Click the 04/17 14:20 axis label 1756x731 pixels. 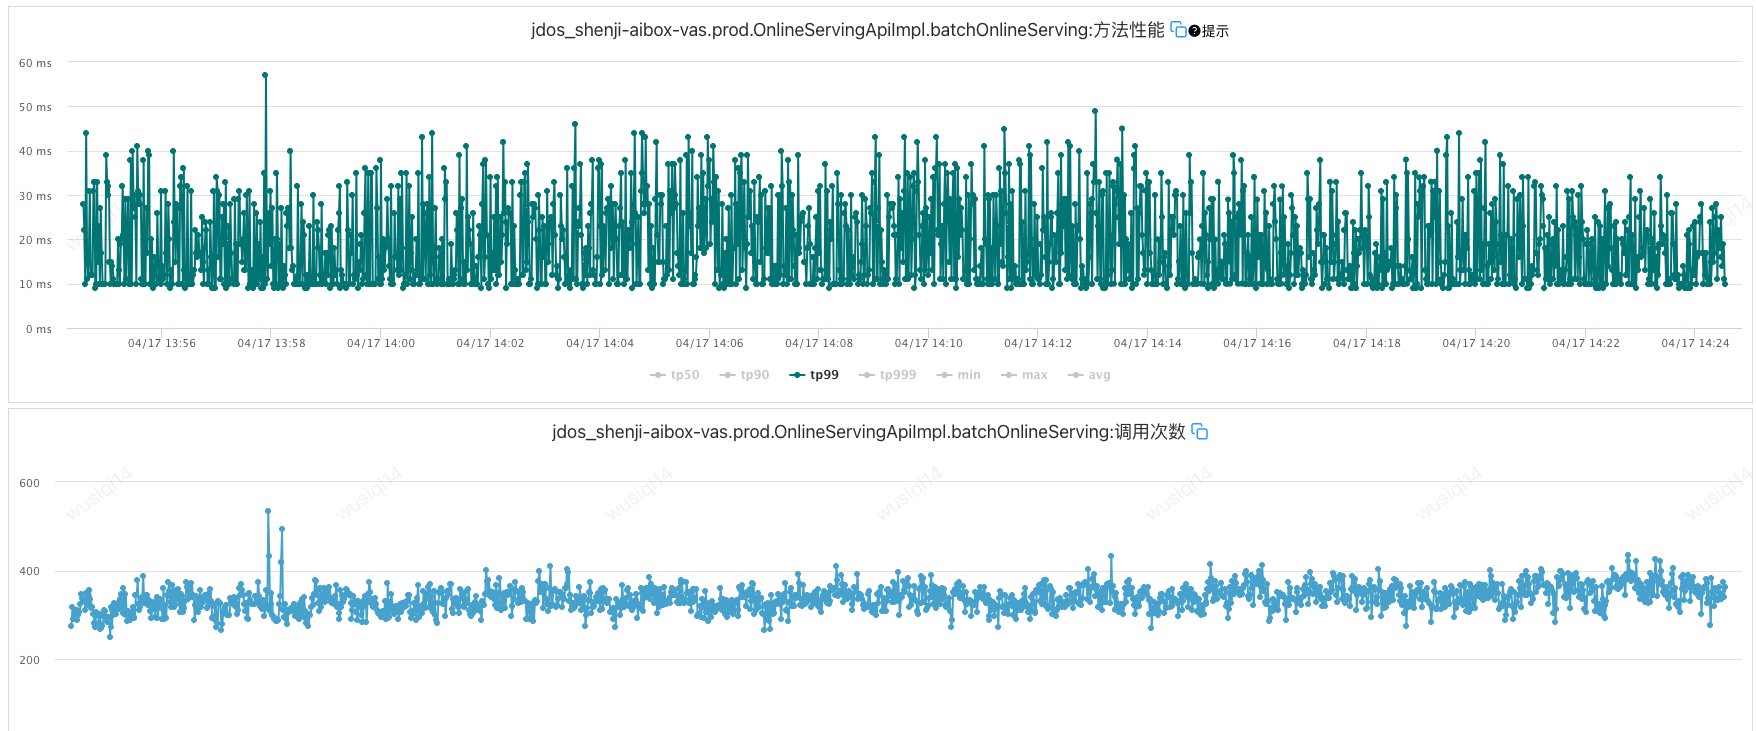point(1476,343)
